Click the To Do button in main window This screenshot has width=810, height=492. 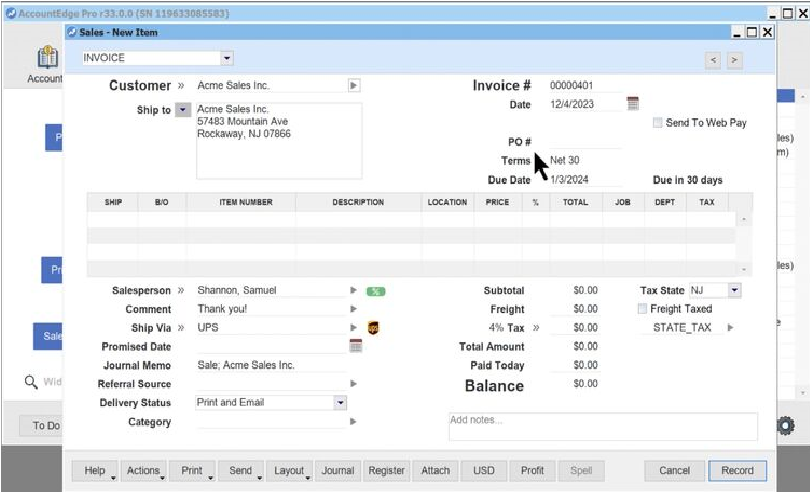41,426
